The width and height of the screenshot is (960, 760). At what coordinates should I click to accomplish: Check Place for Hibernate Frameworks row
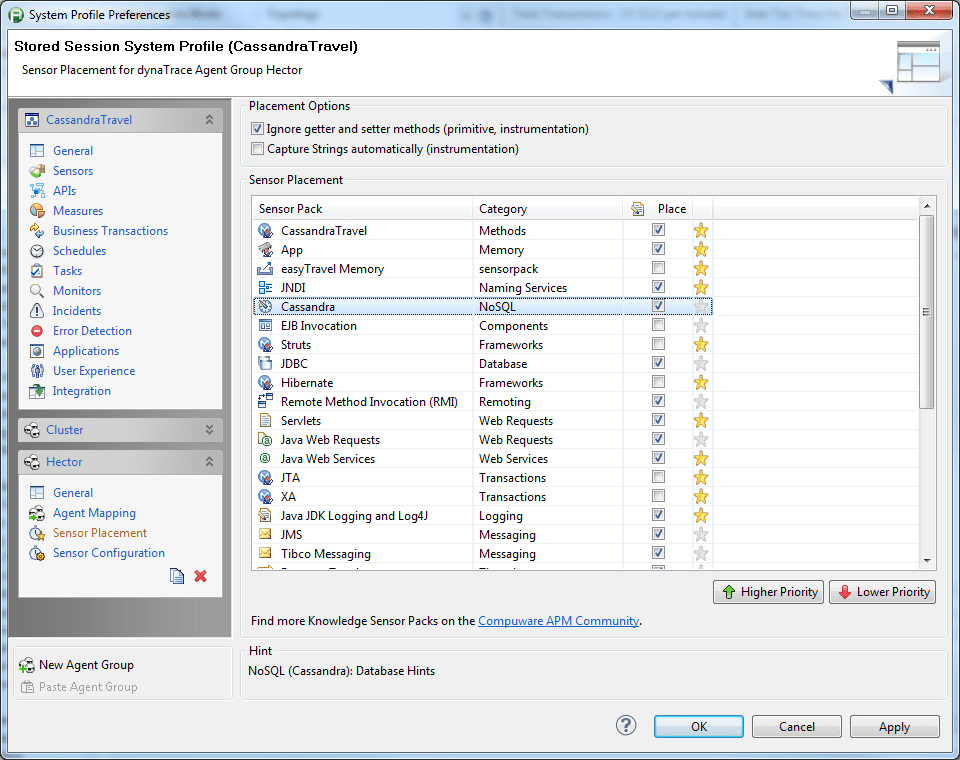point(658,382)
